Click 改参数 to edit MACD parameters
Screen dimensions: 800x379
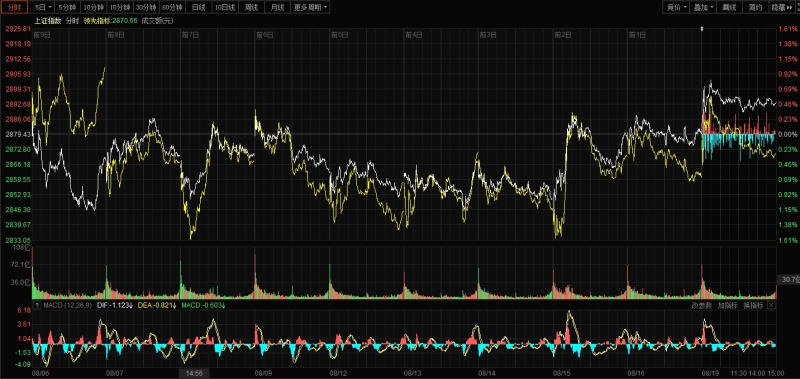point(702,306)
